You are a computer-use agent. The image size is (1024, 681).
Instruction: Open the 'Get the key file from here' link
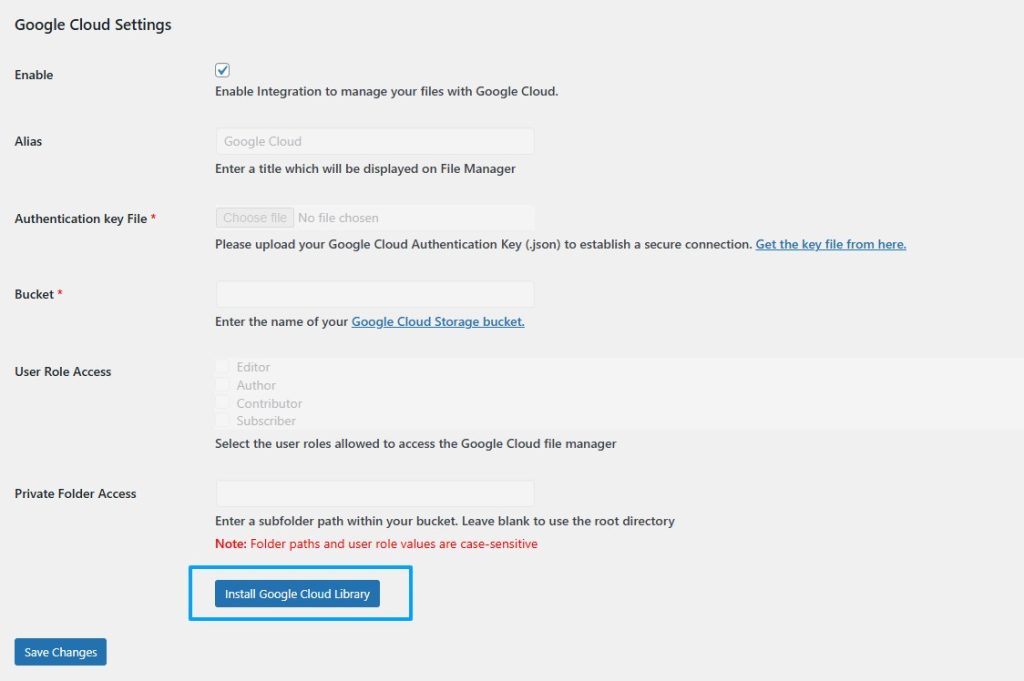[829, 243]
